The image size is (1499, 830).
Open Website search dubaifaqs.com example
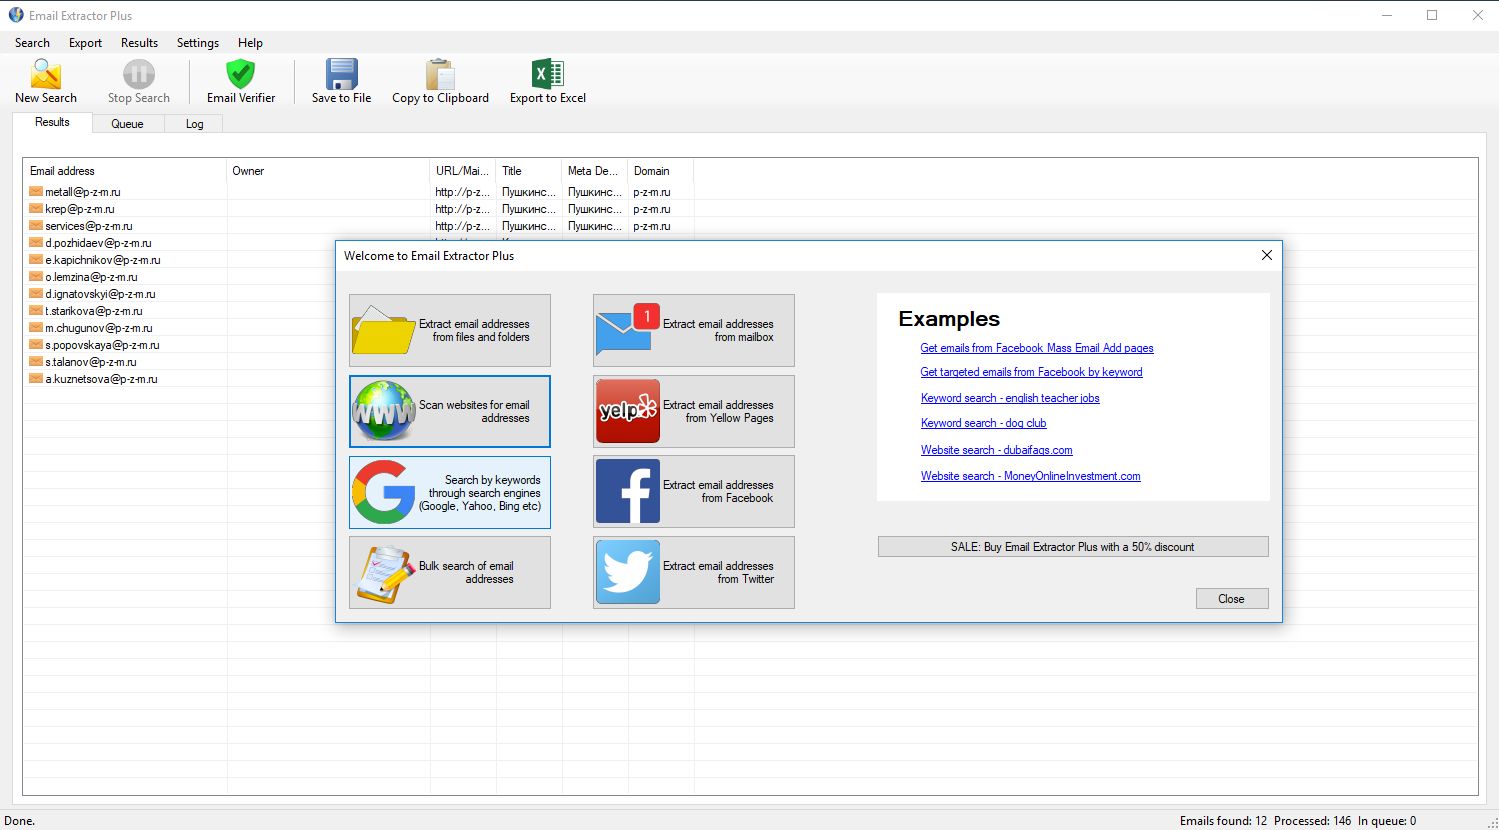point(996,450)
